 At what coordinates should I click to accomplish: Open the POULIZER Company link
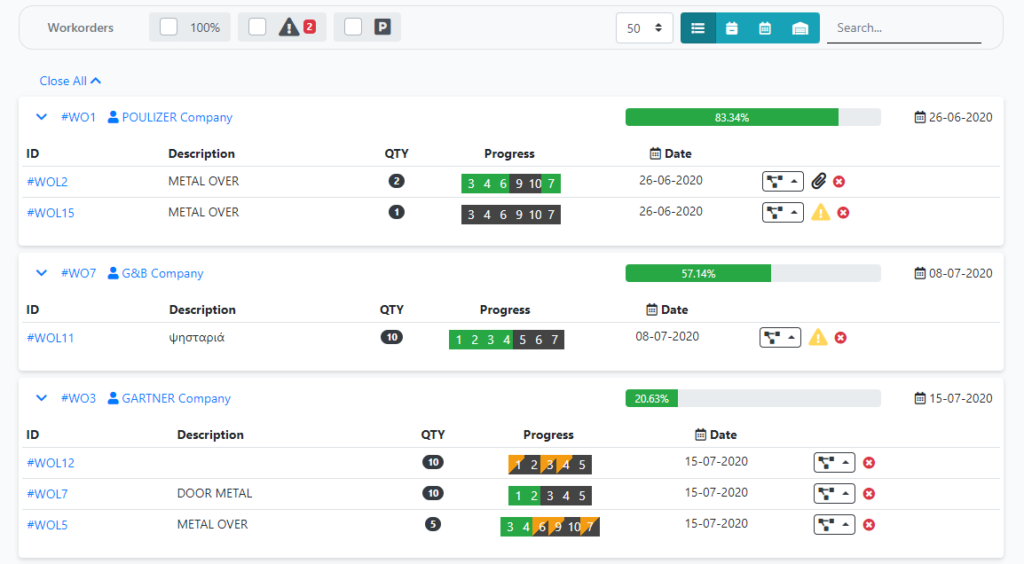[x=176, y=117]
